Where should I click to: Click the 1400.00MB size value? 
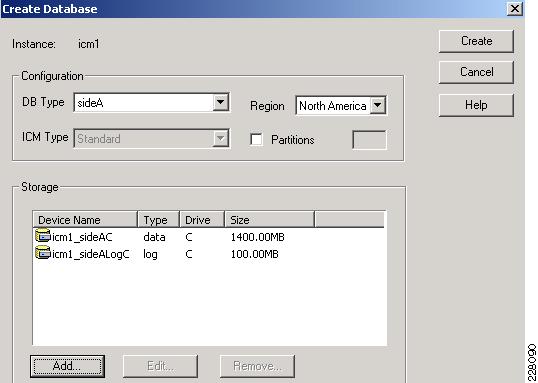click(257, 237)
